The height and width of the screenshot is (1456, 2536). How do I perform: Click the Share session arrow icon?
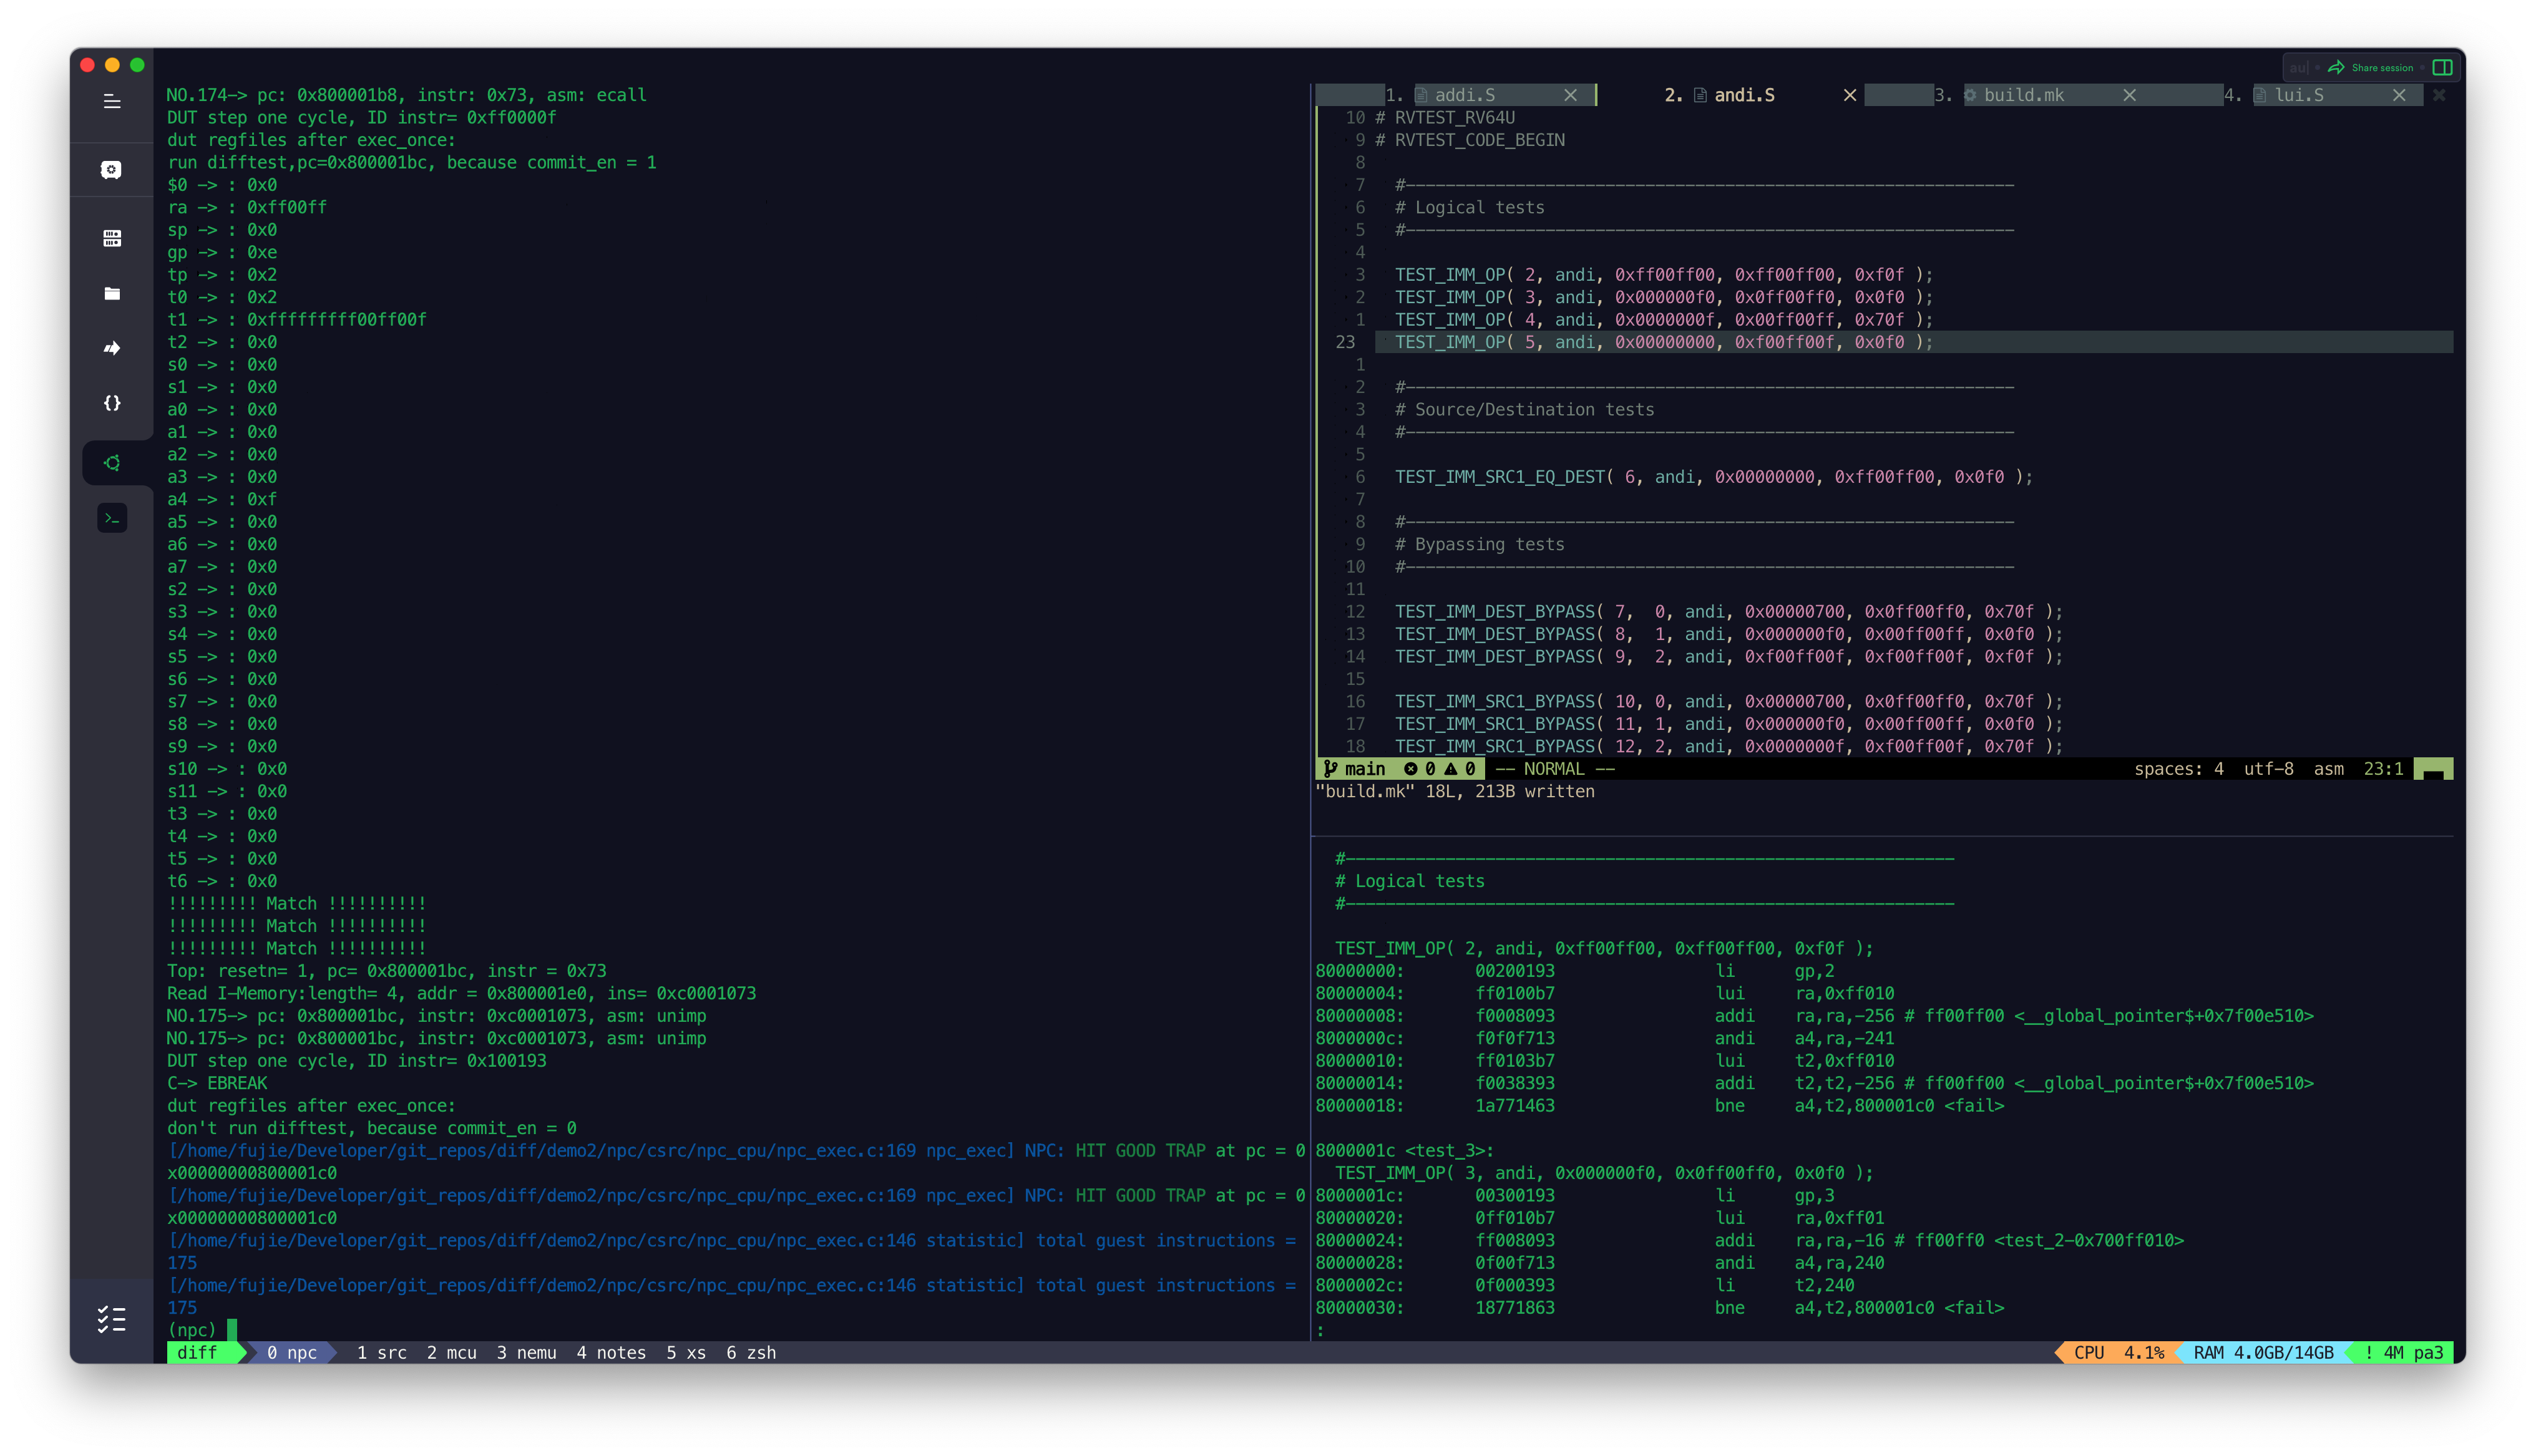tap(2336, 68)
